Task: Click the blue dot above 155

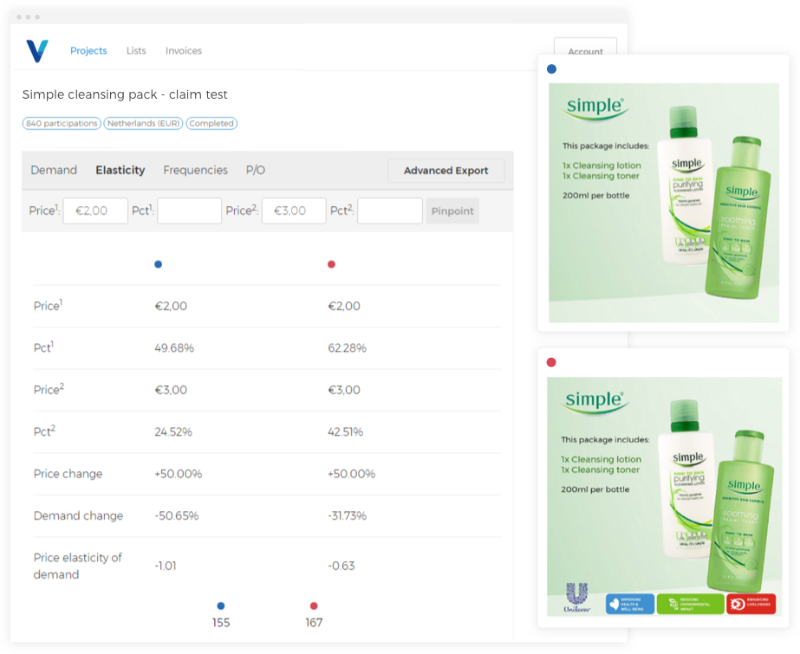Action: [220, 606]
